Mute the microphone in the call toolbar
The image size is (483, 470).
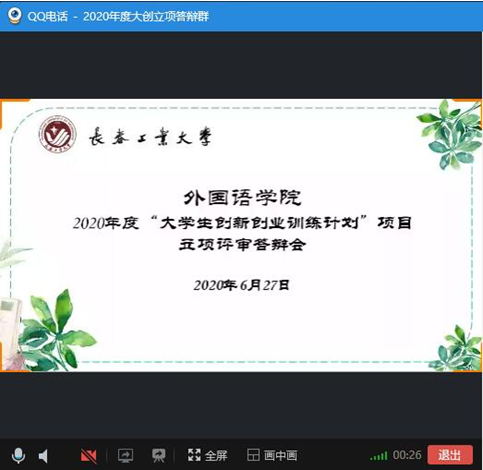[x=18, y=456]
